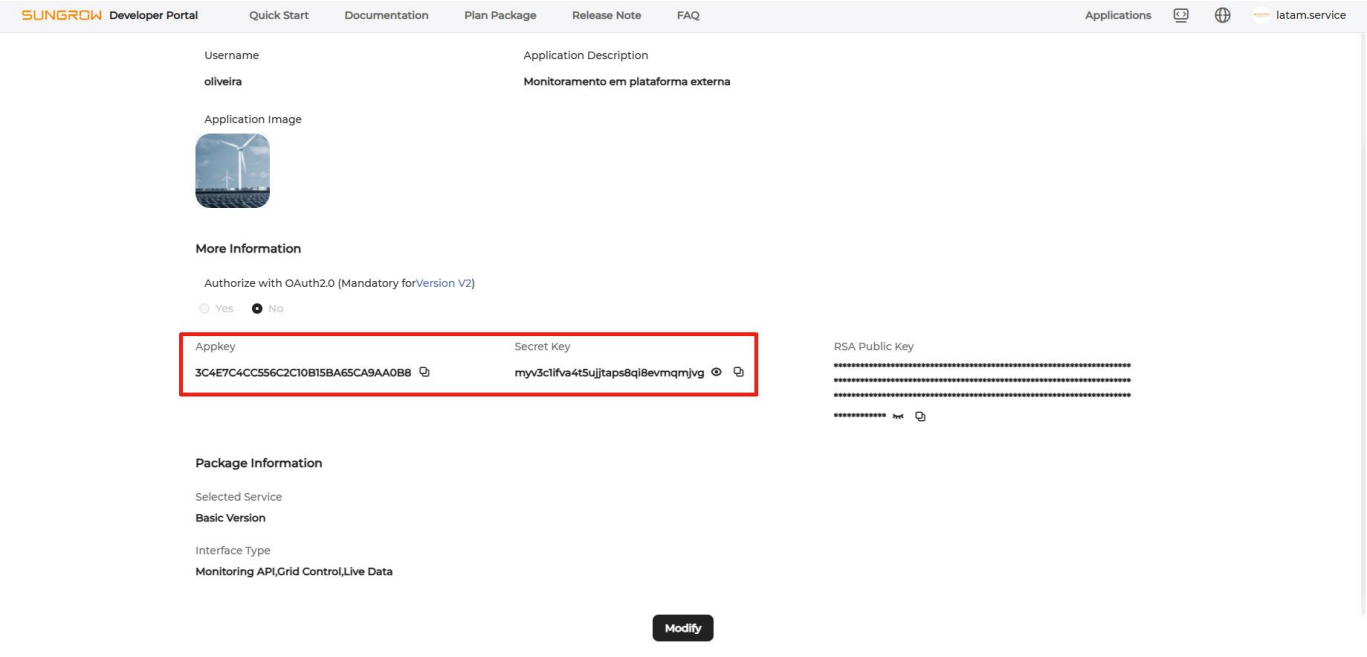1367x657 pixels.
Task: Click the Sungrow logo
Action: pos(62,15)
